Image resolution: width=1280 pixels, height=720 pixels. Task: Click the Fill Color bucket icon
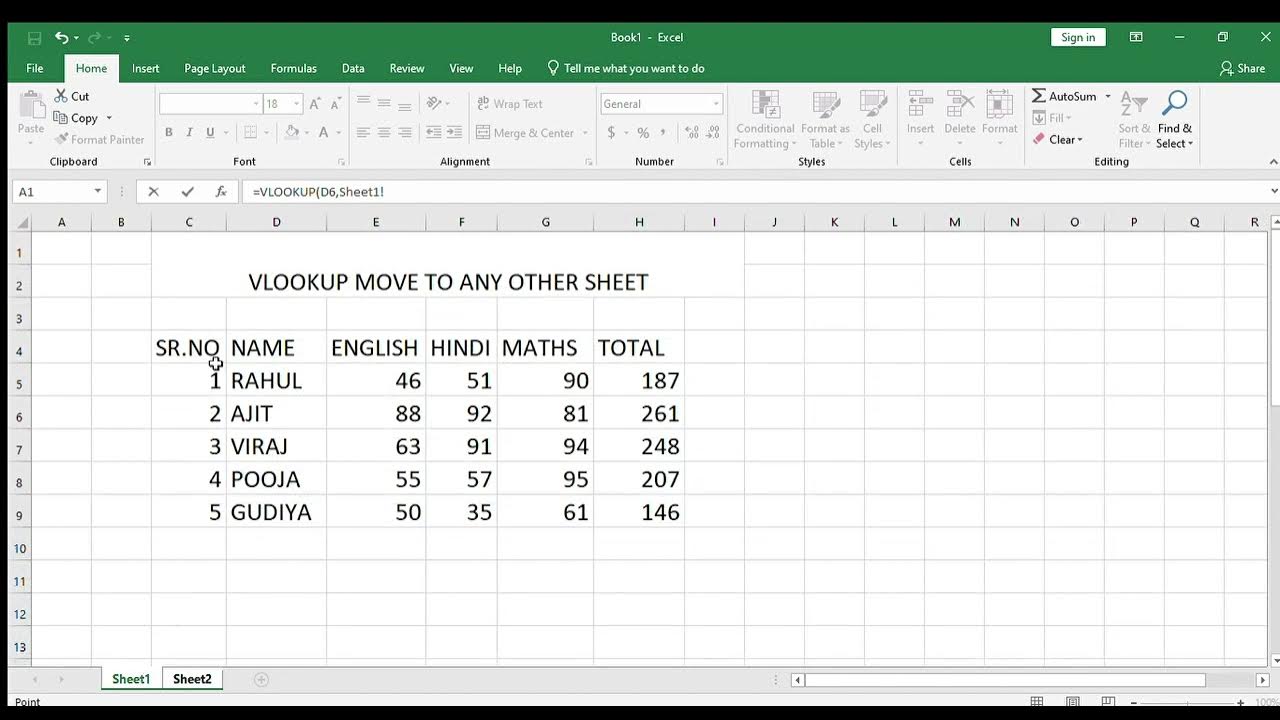(292, 132)
